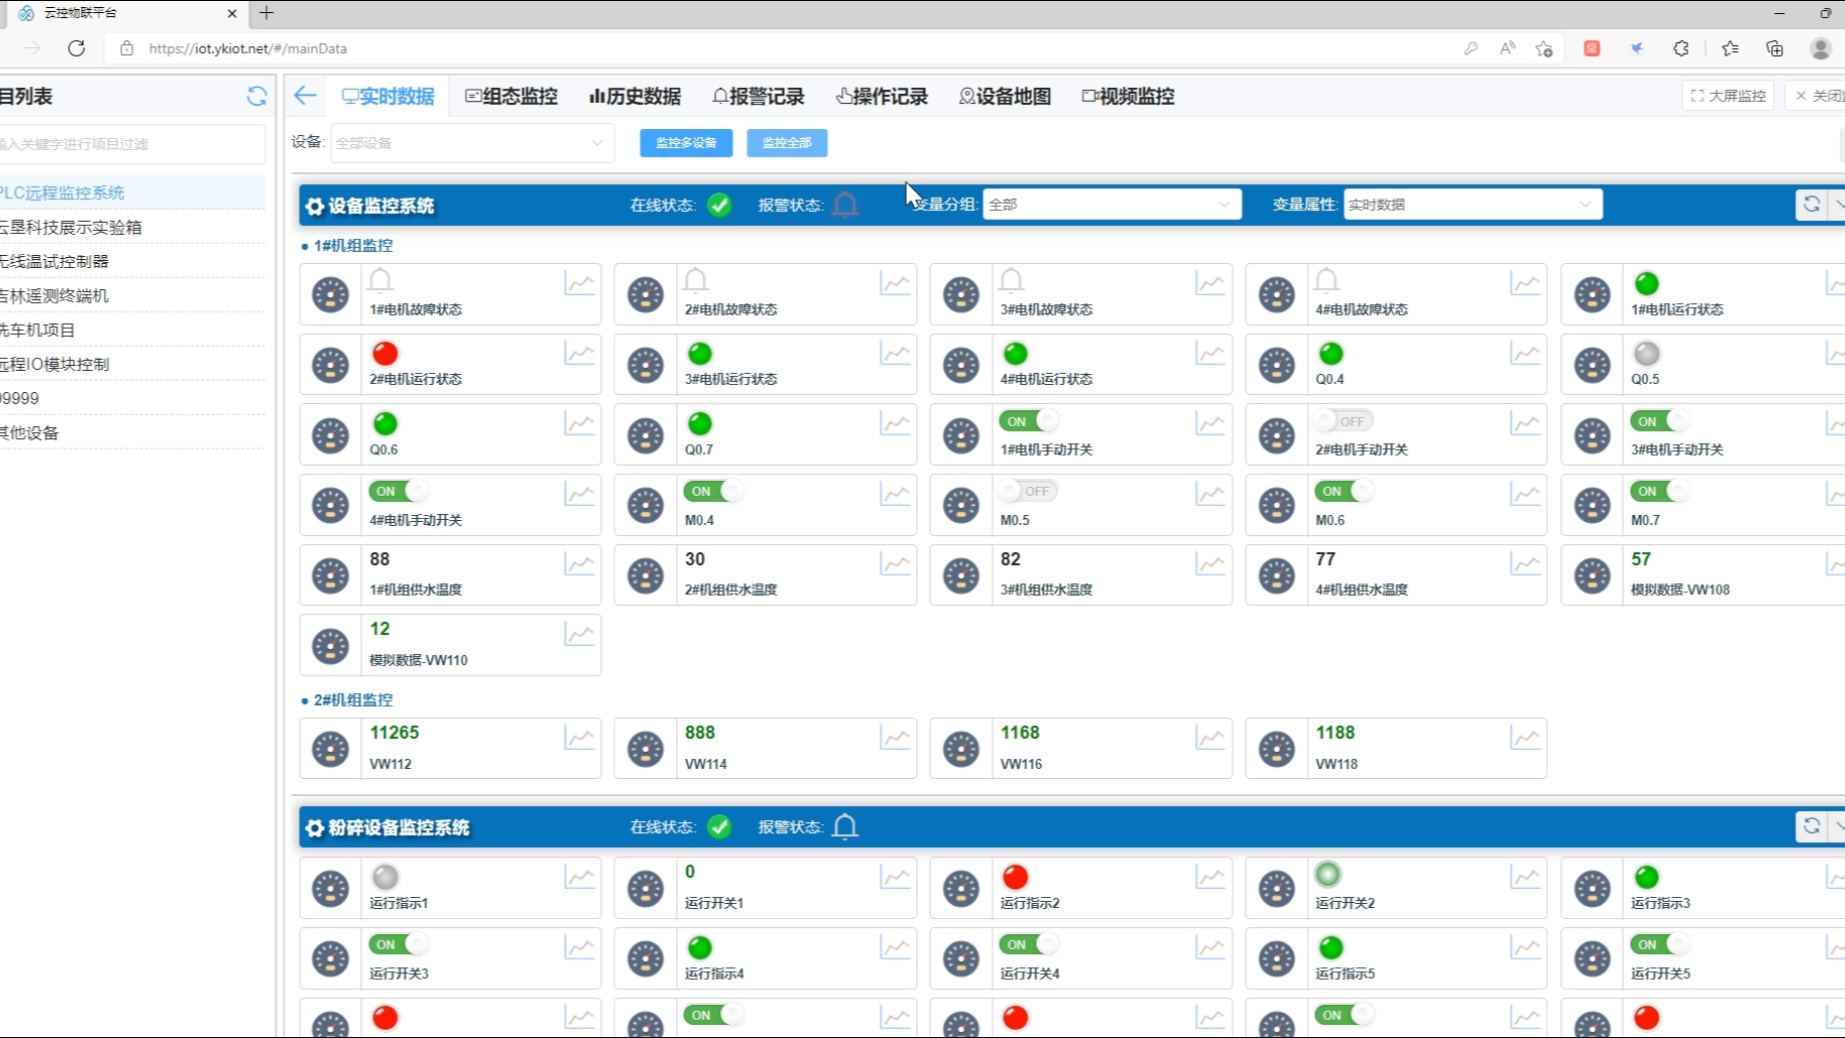Viewport: 1845px width, 1038px height.
Task: Click the 1#机组监控 group heading
Action: point(352,245)
